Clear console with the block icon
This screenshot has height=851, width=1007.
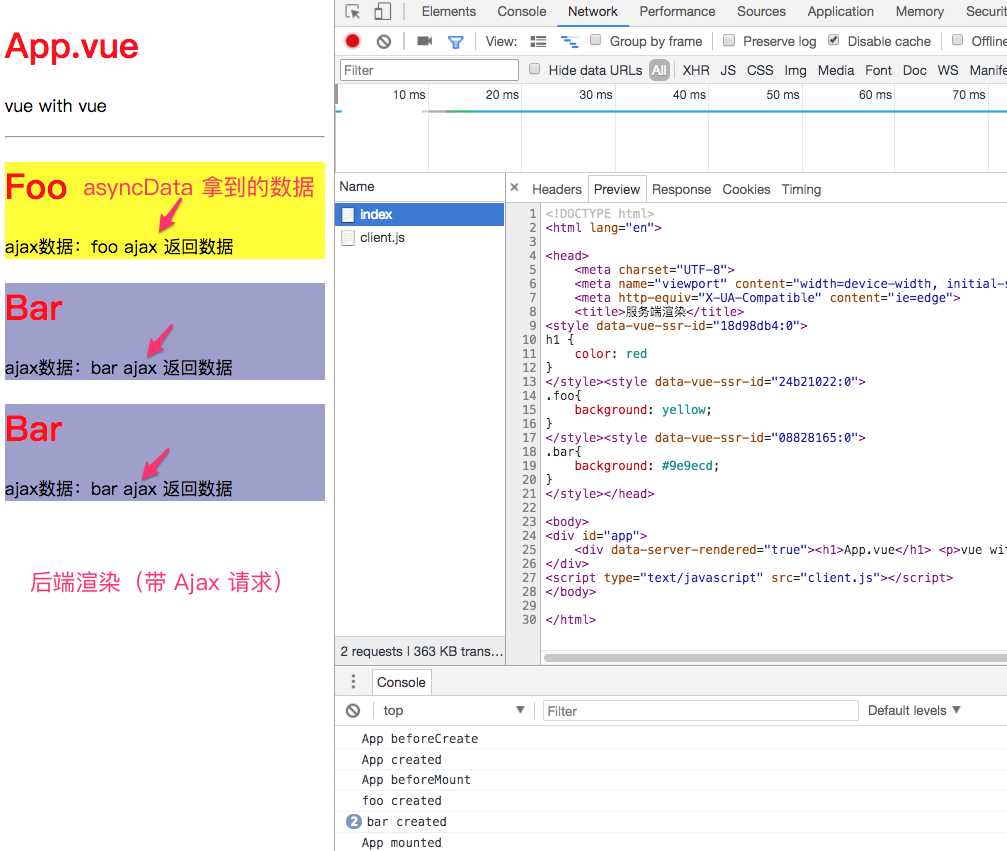[x=353, y=710]
